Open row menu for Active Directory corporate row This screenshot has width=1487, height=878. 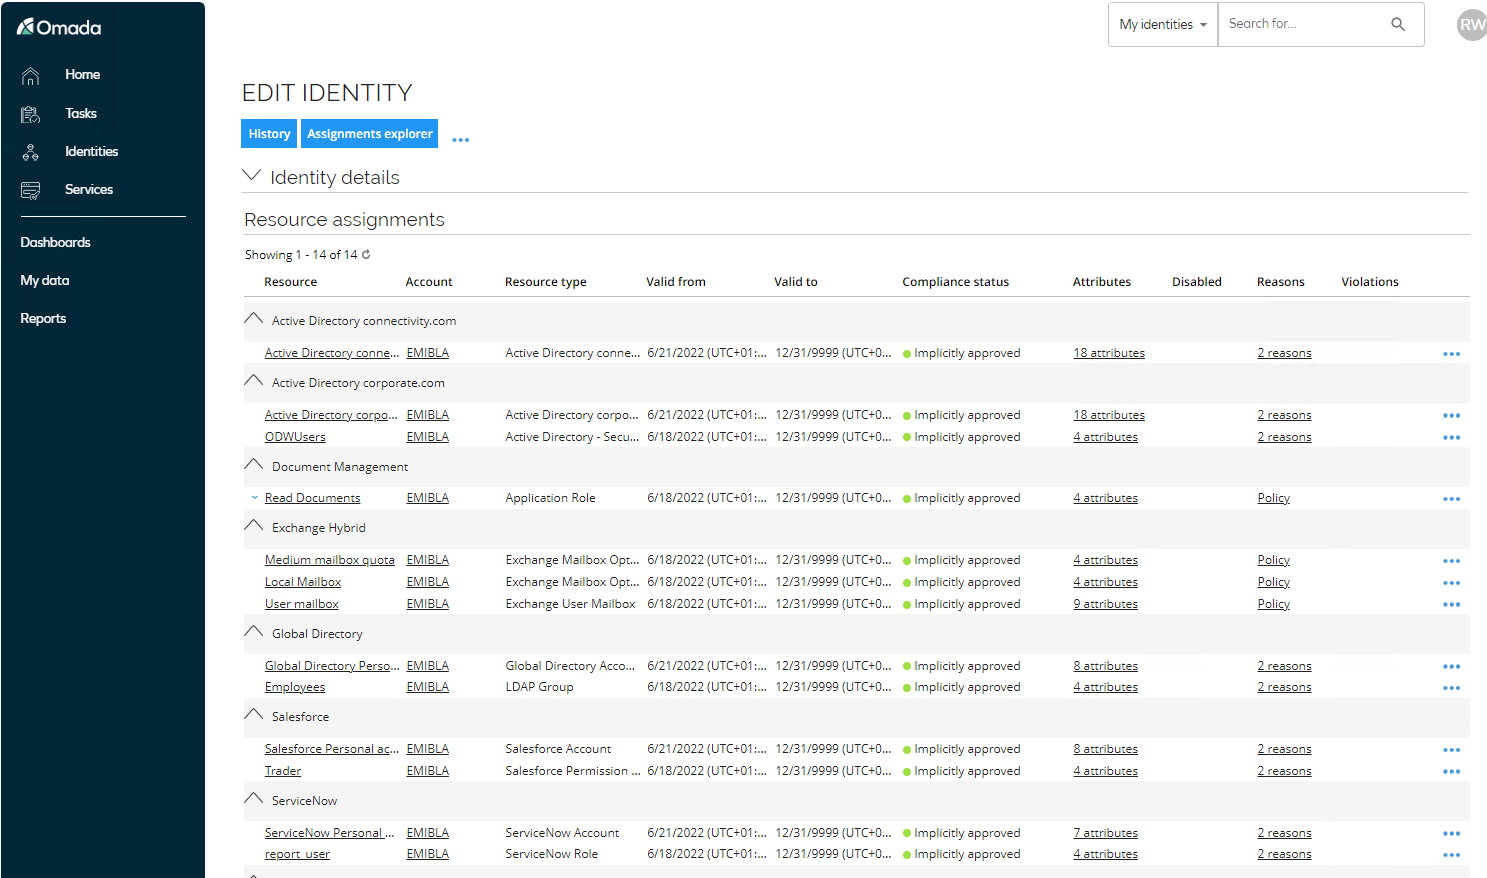(1451, 416)
